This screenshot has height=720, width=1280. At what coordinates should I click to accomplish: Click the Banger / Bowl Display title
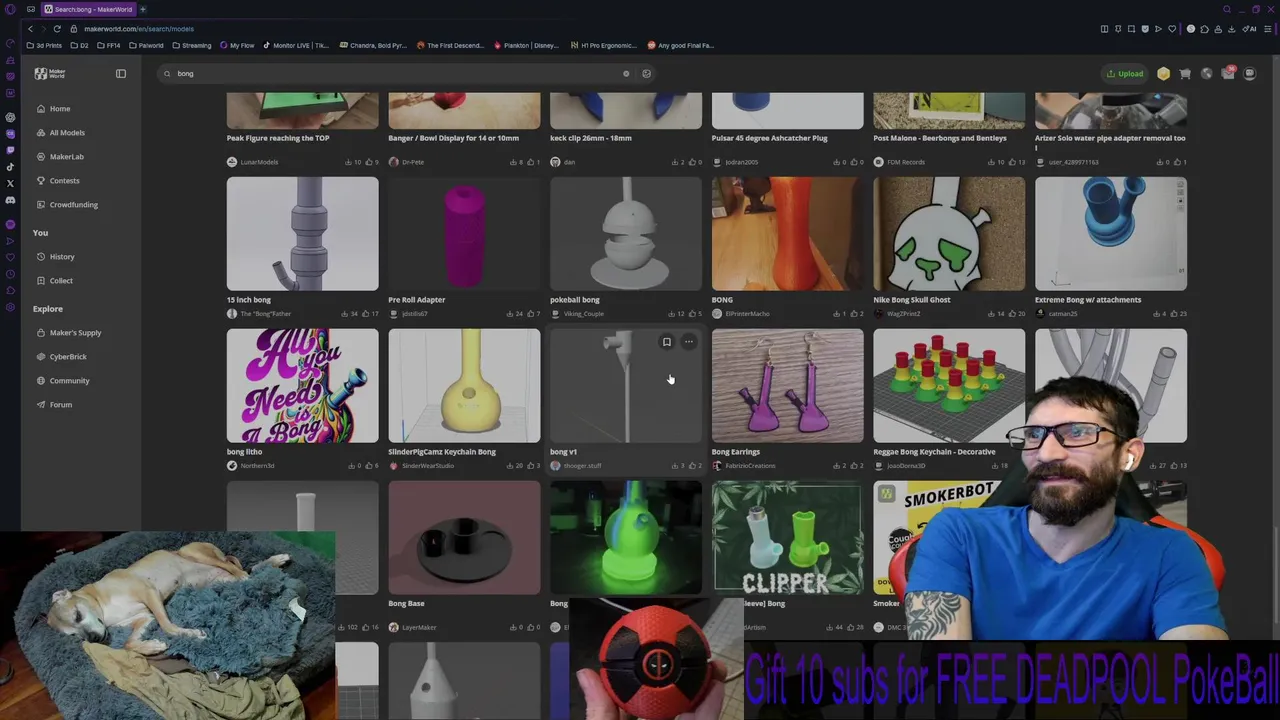click(453, 138)
